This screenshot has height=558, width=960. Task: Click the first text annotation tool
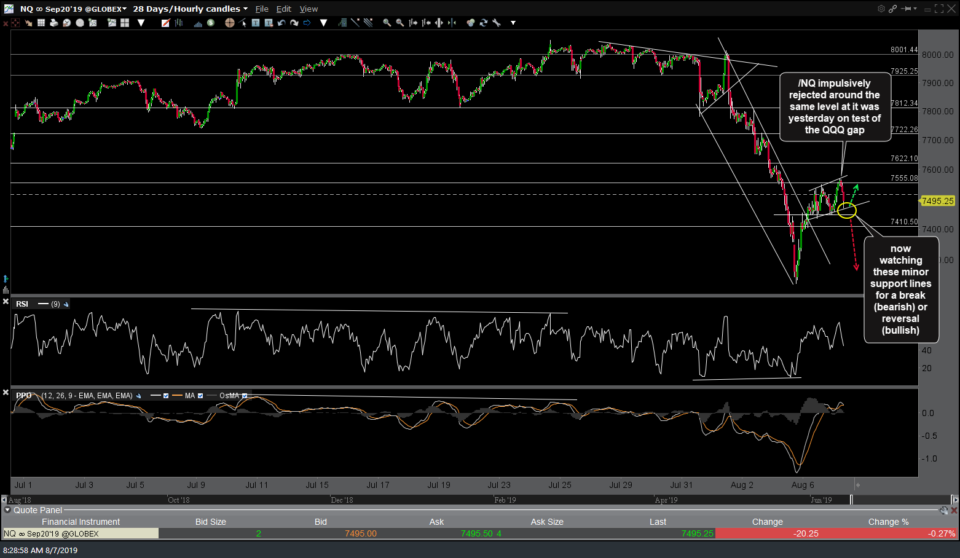(x=256, y=23)
